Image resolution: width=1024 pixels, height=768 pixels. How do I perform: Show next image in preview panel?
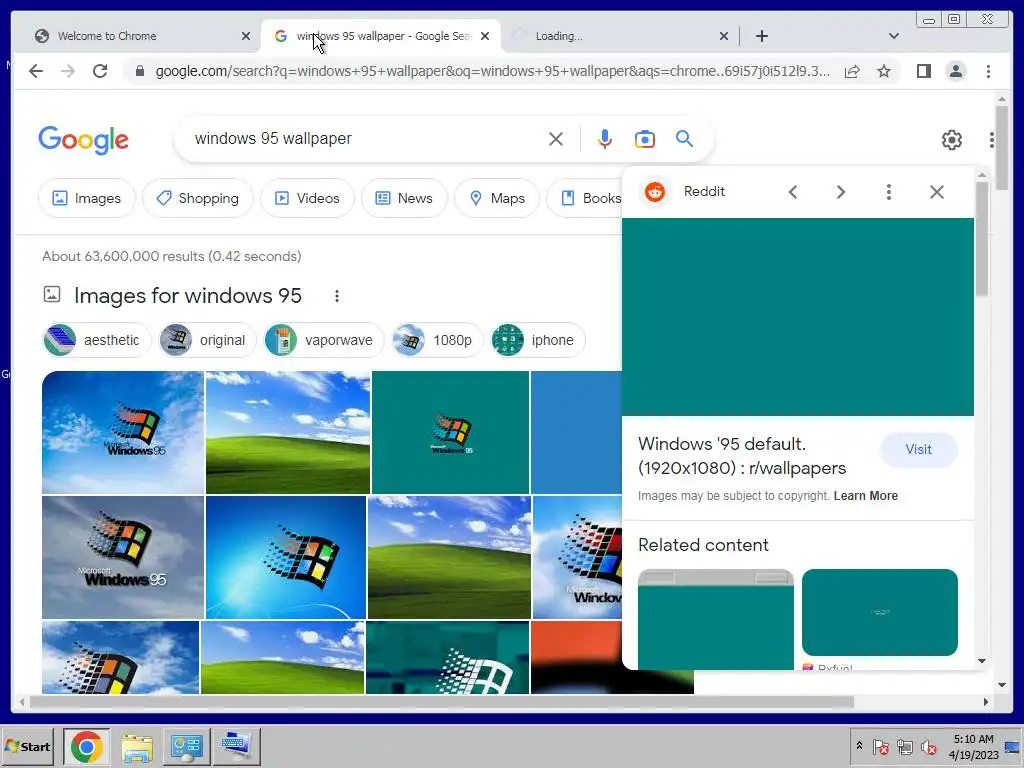coord(840,192)
